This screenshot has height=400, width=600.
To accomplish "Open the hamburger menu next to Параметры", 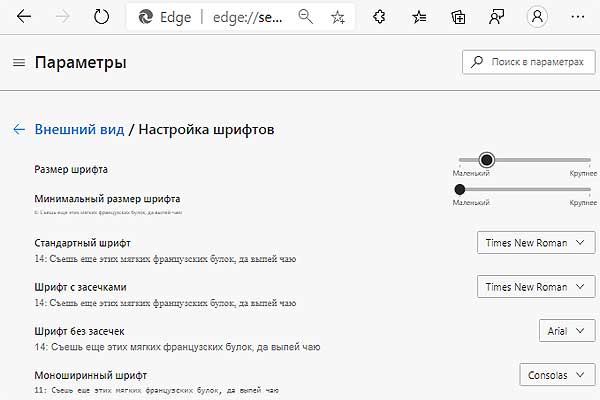I will [19, 62].
